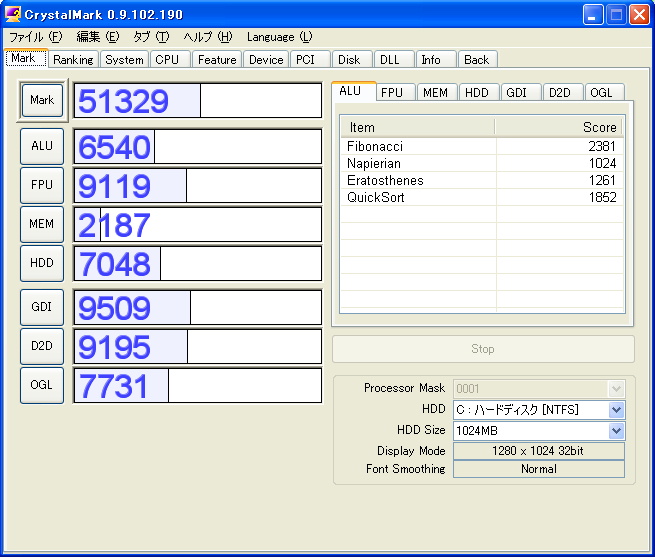Open the Processor Mask dropdown

coord(616,389)
